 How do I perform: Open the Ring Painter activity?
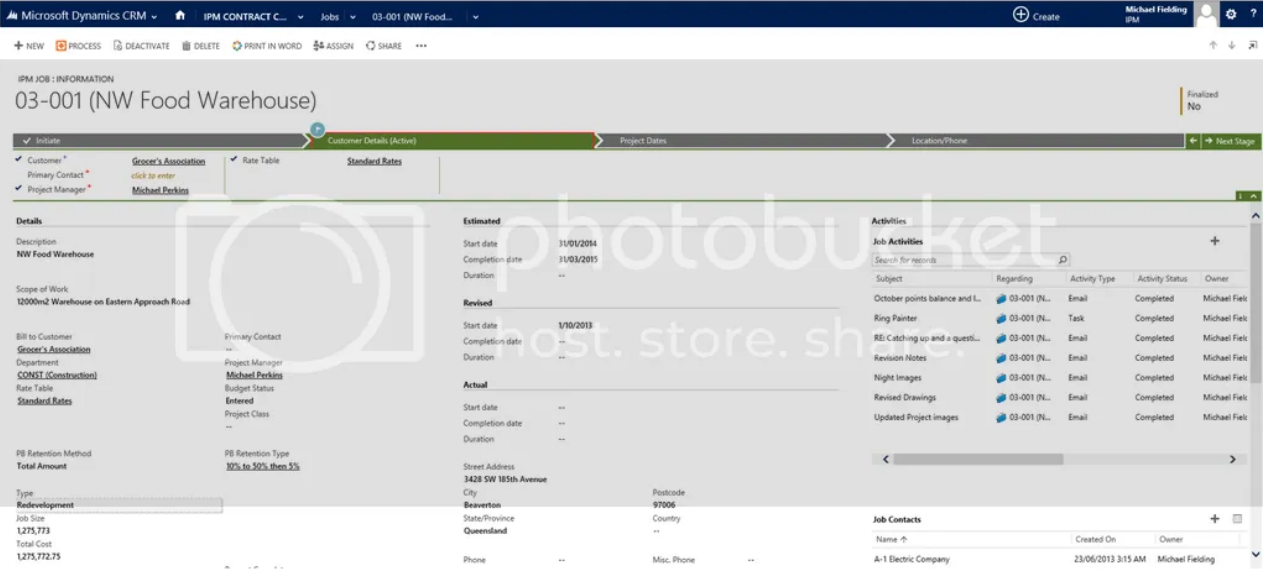[x=895, y=318]
